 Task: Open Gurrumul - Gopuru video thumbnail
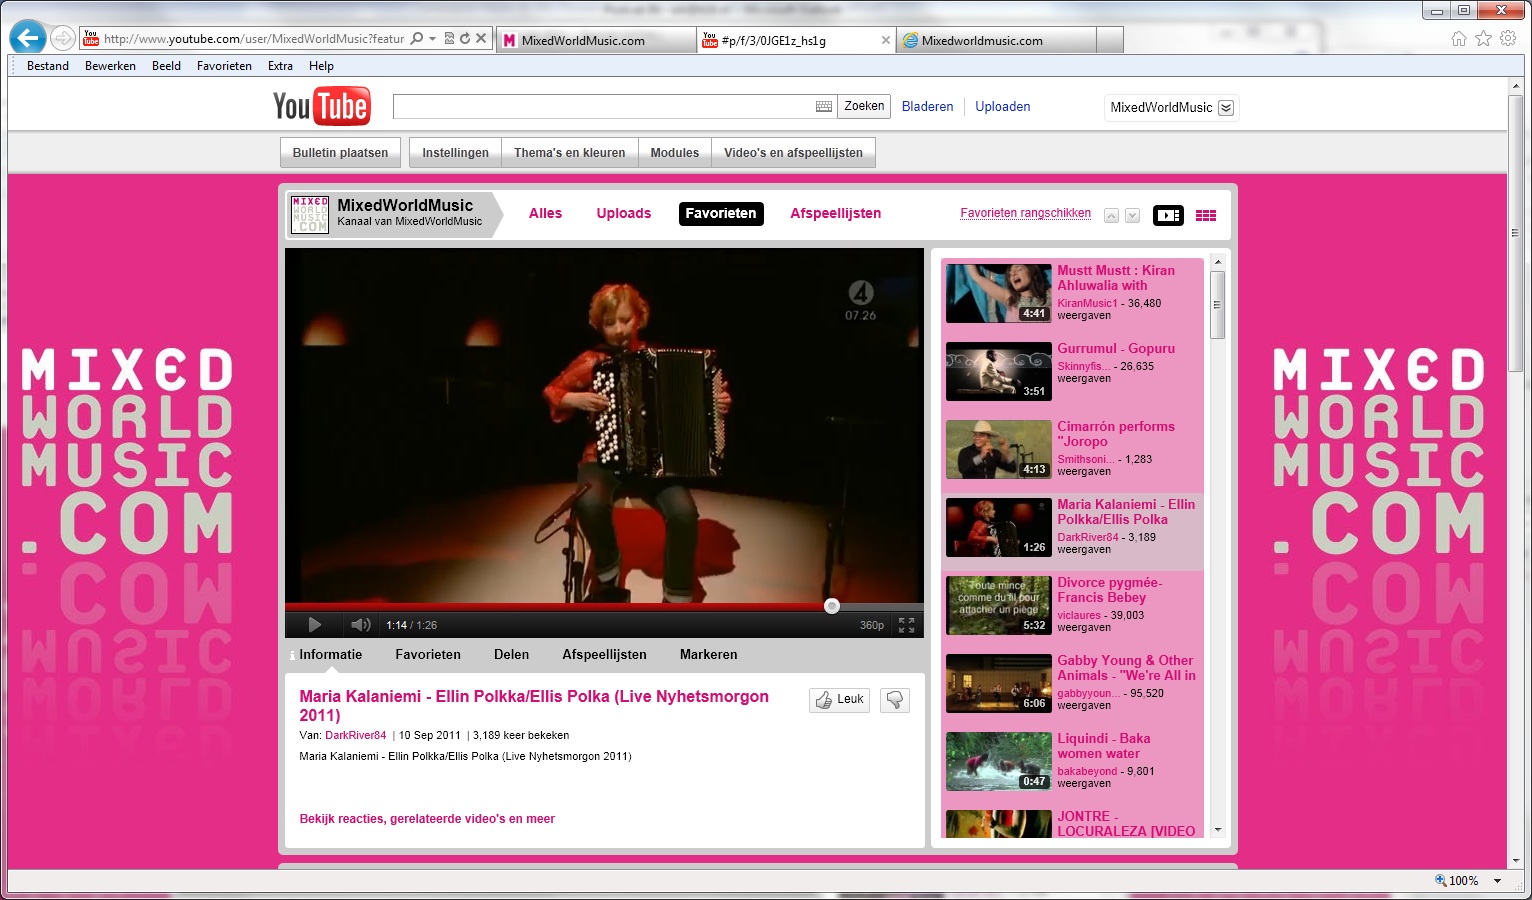(998, 371)
